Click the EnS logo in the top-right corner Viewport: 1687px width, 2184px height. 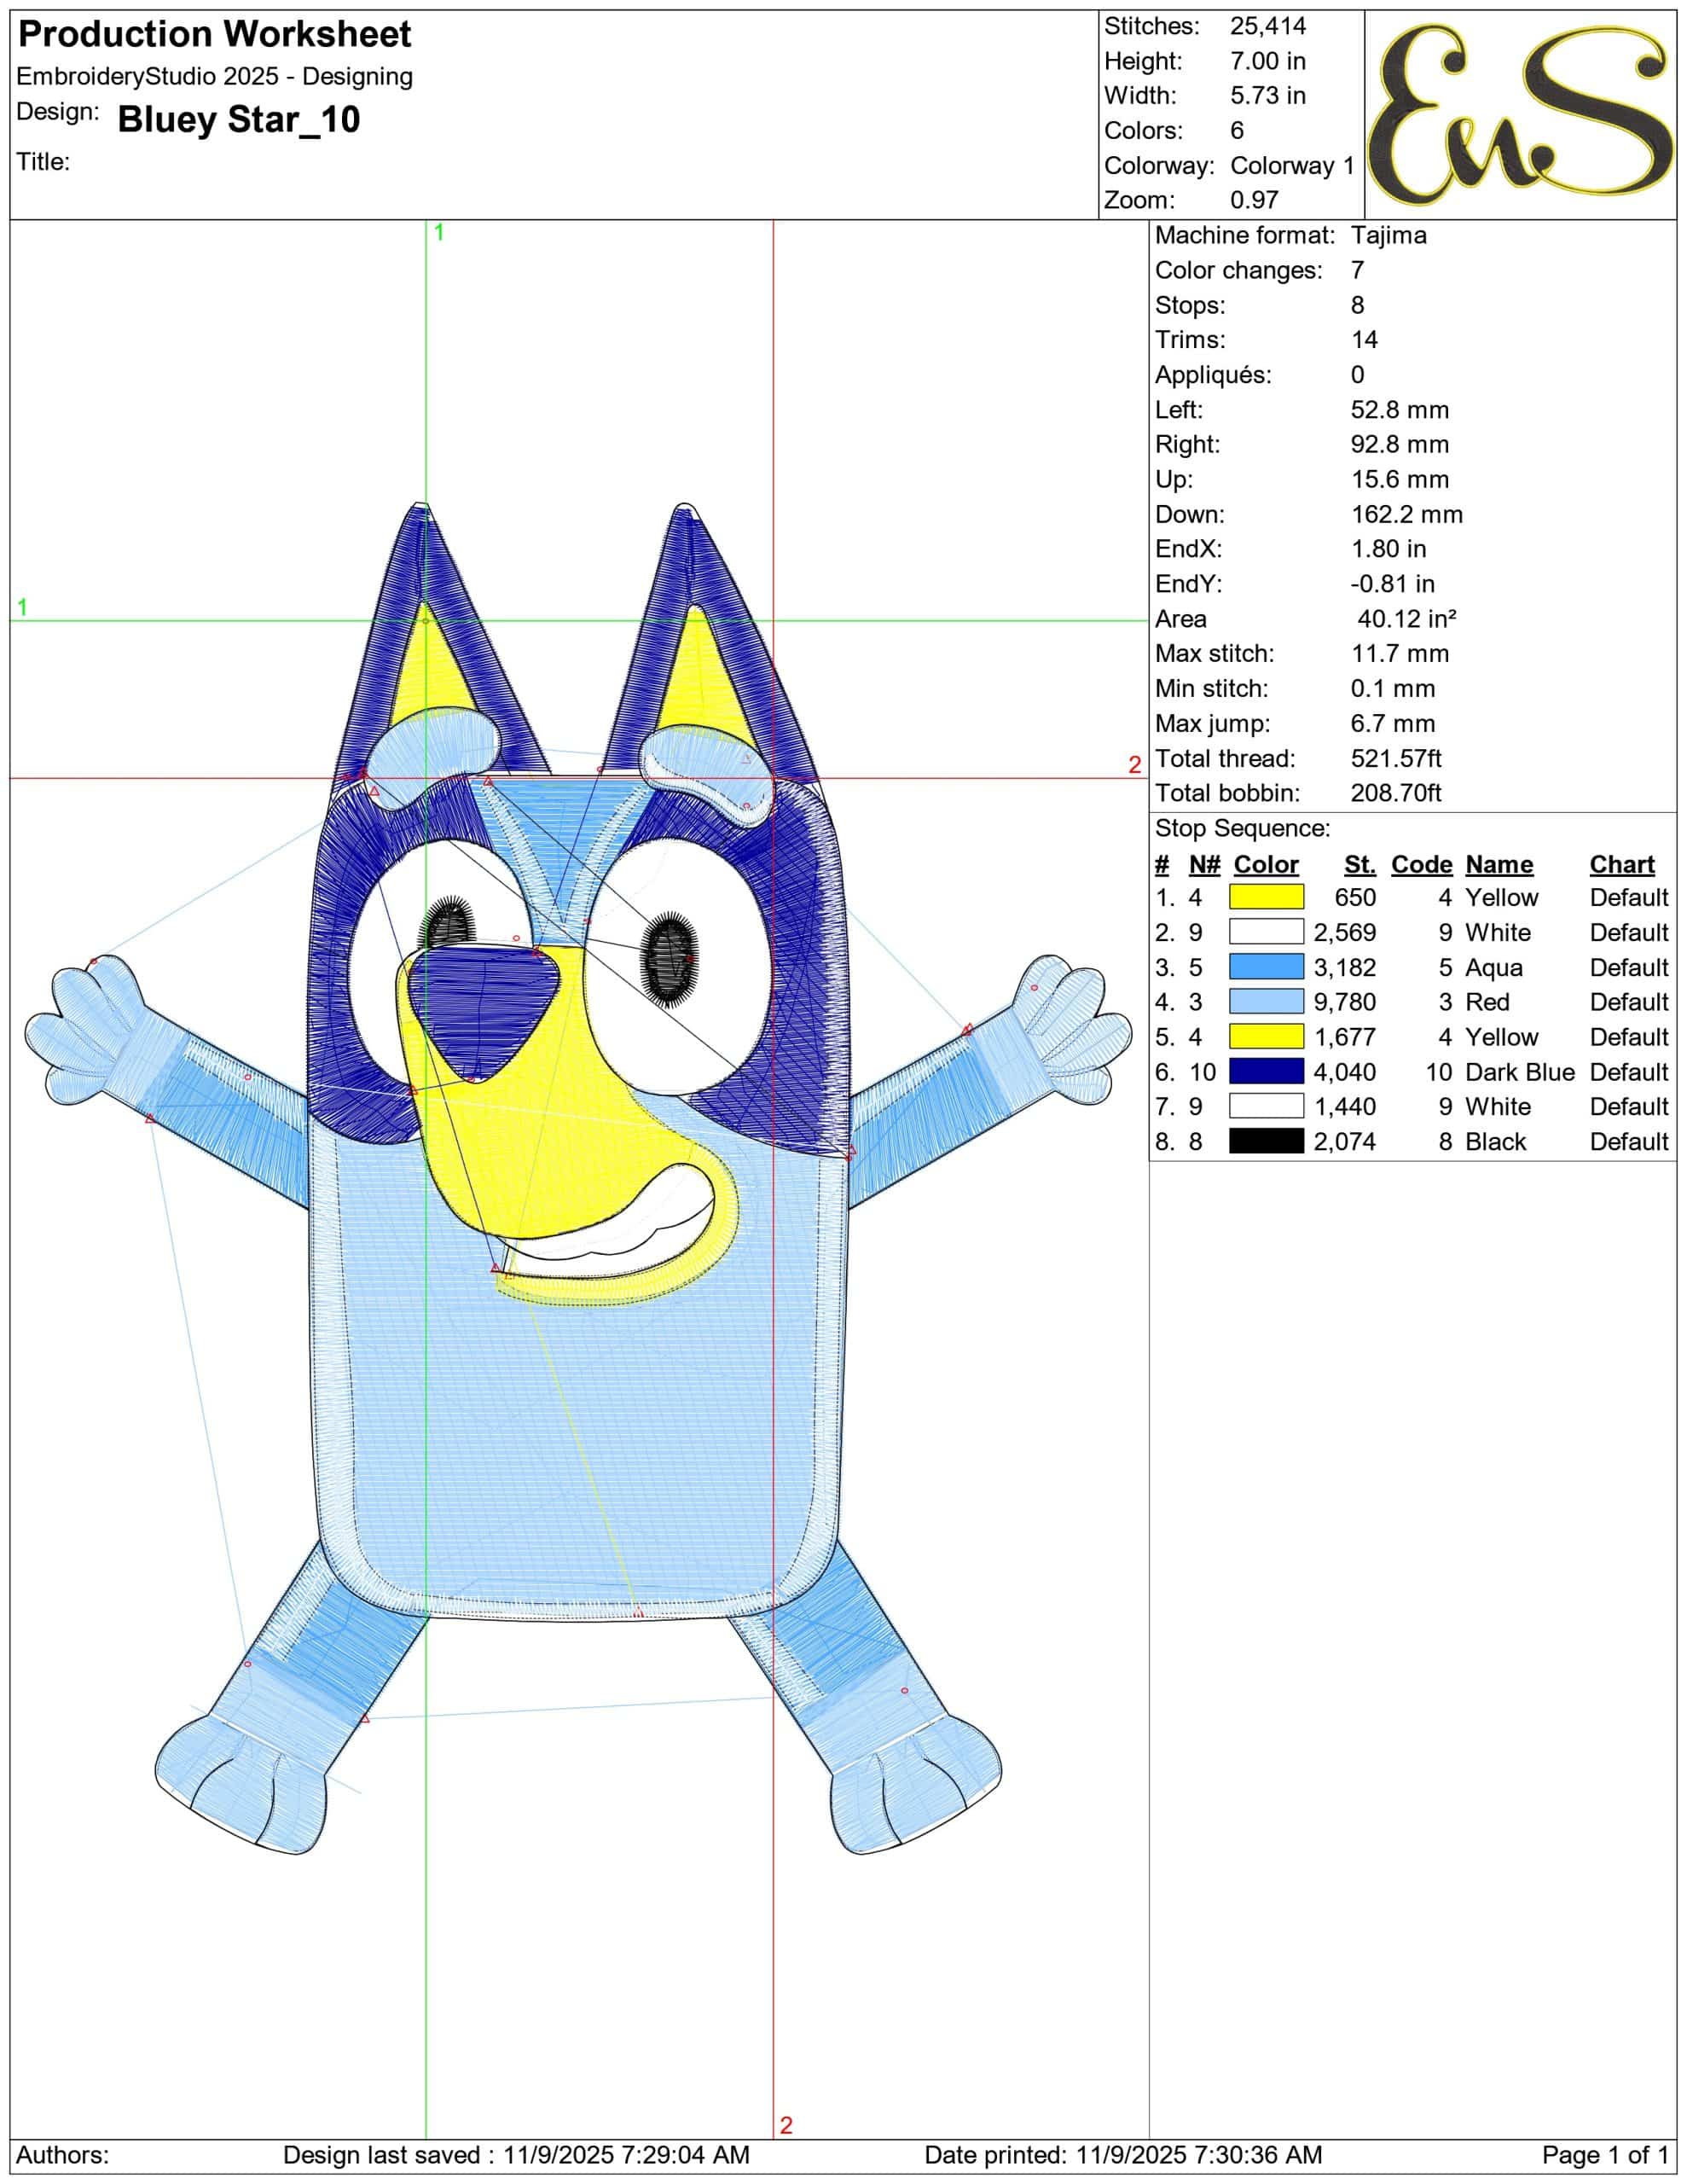click(1520, 114)
